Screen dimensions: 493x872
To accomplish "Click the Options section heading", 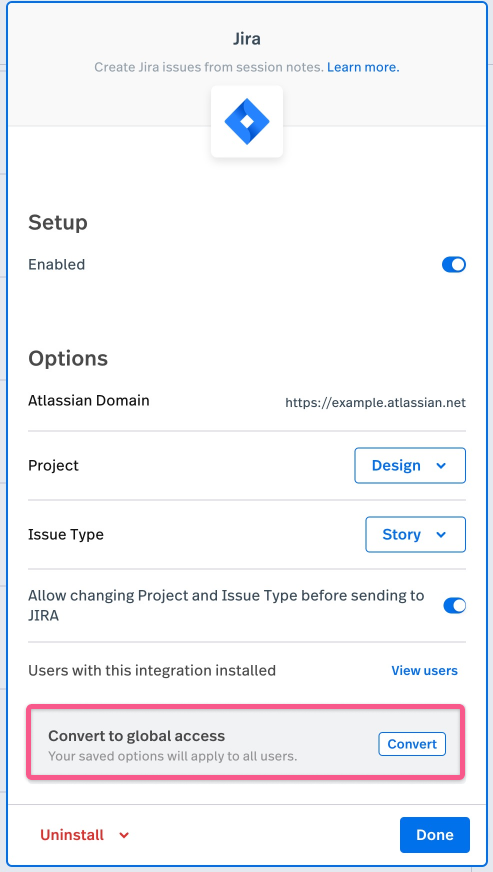I will click(x=68, y=359).
